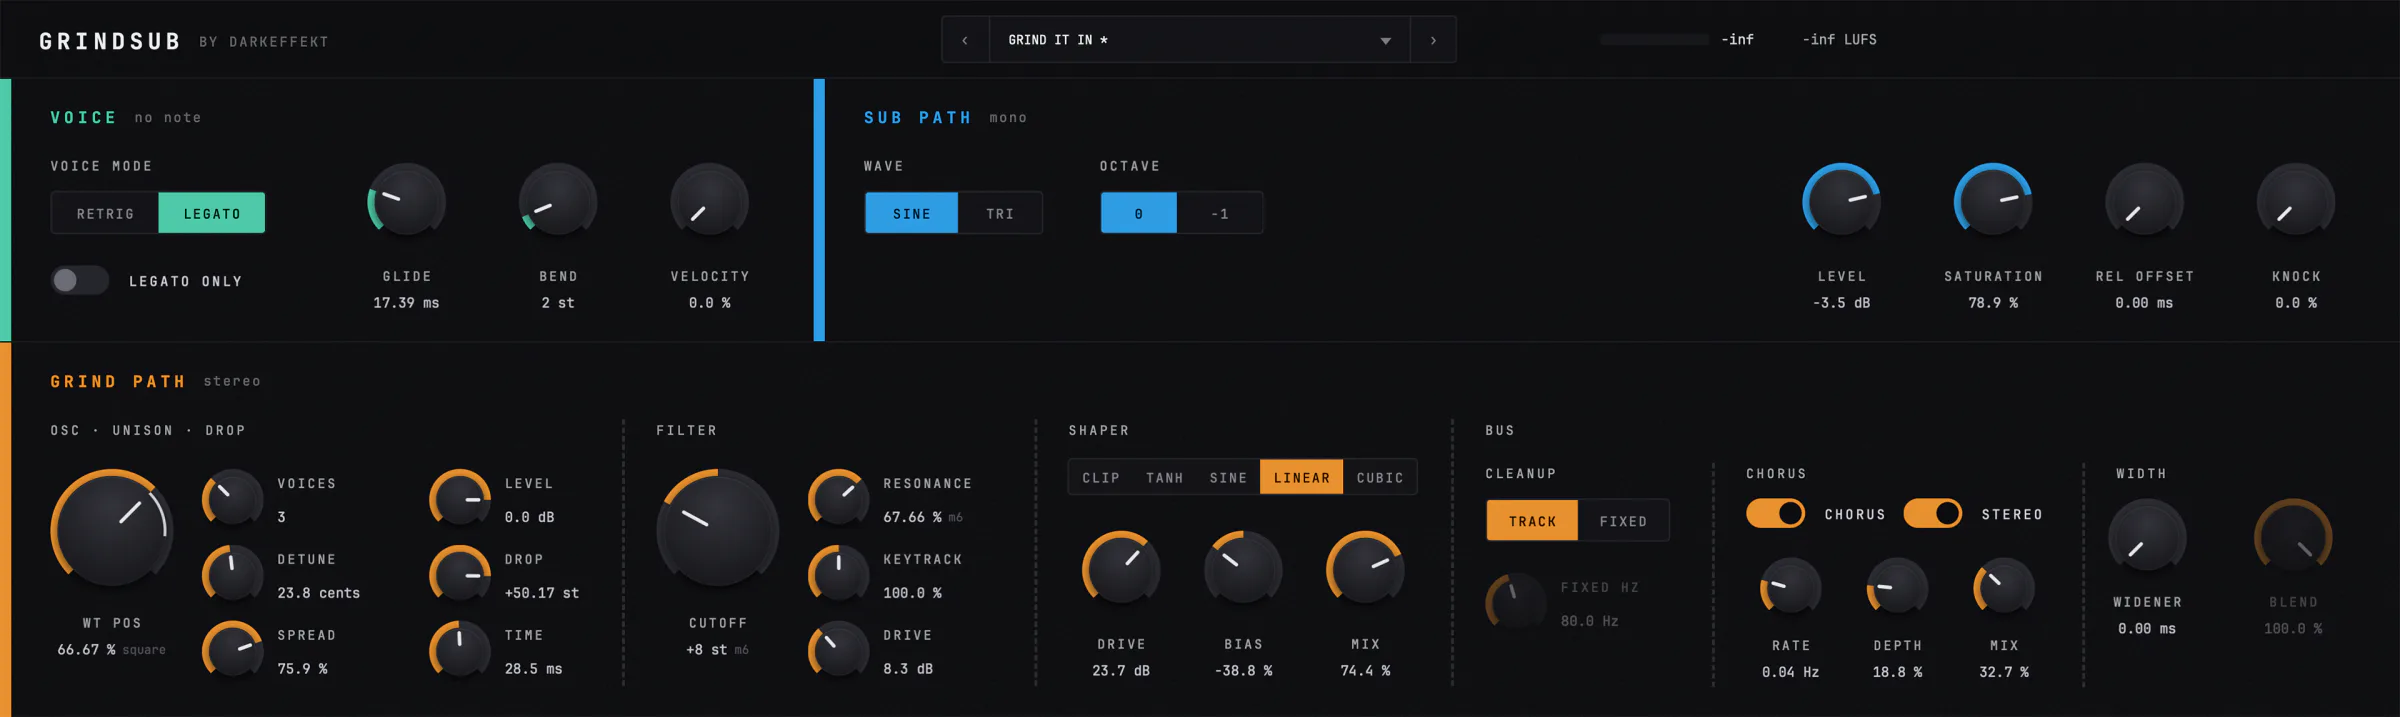Click the REL OFFSET knob

[2144, 200]
